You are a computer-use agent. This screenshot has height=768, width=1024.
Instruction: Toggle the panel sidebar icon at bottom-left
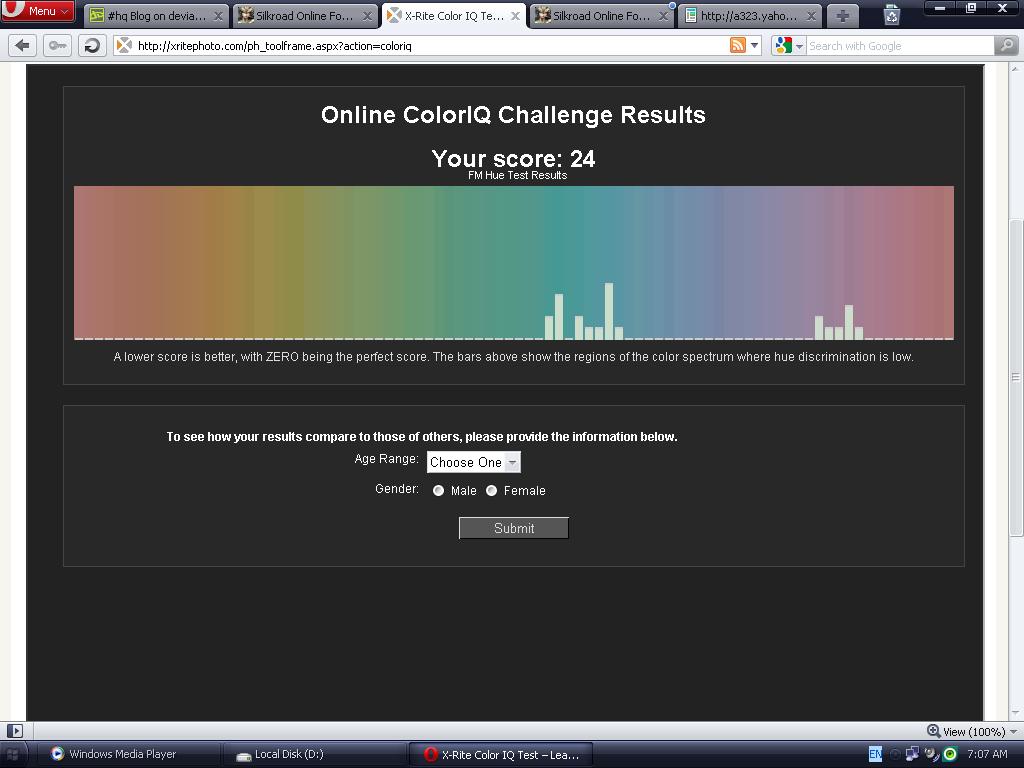tap(14, 731)
